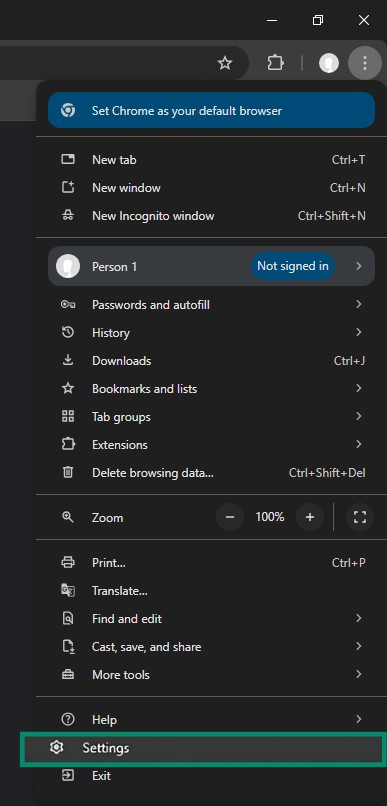Click the New tab icon
The image size is (387, 806).
(x=68, y=159)
